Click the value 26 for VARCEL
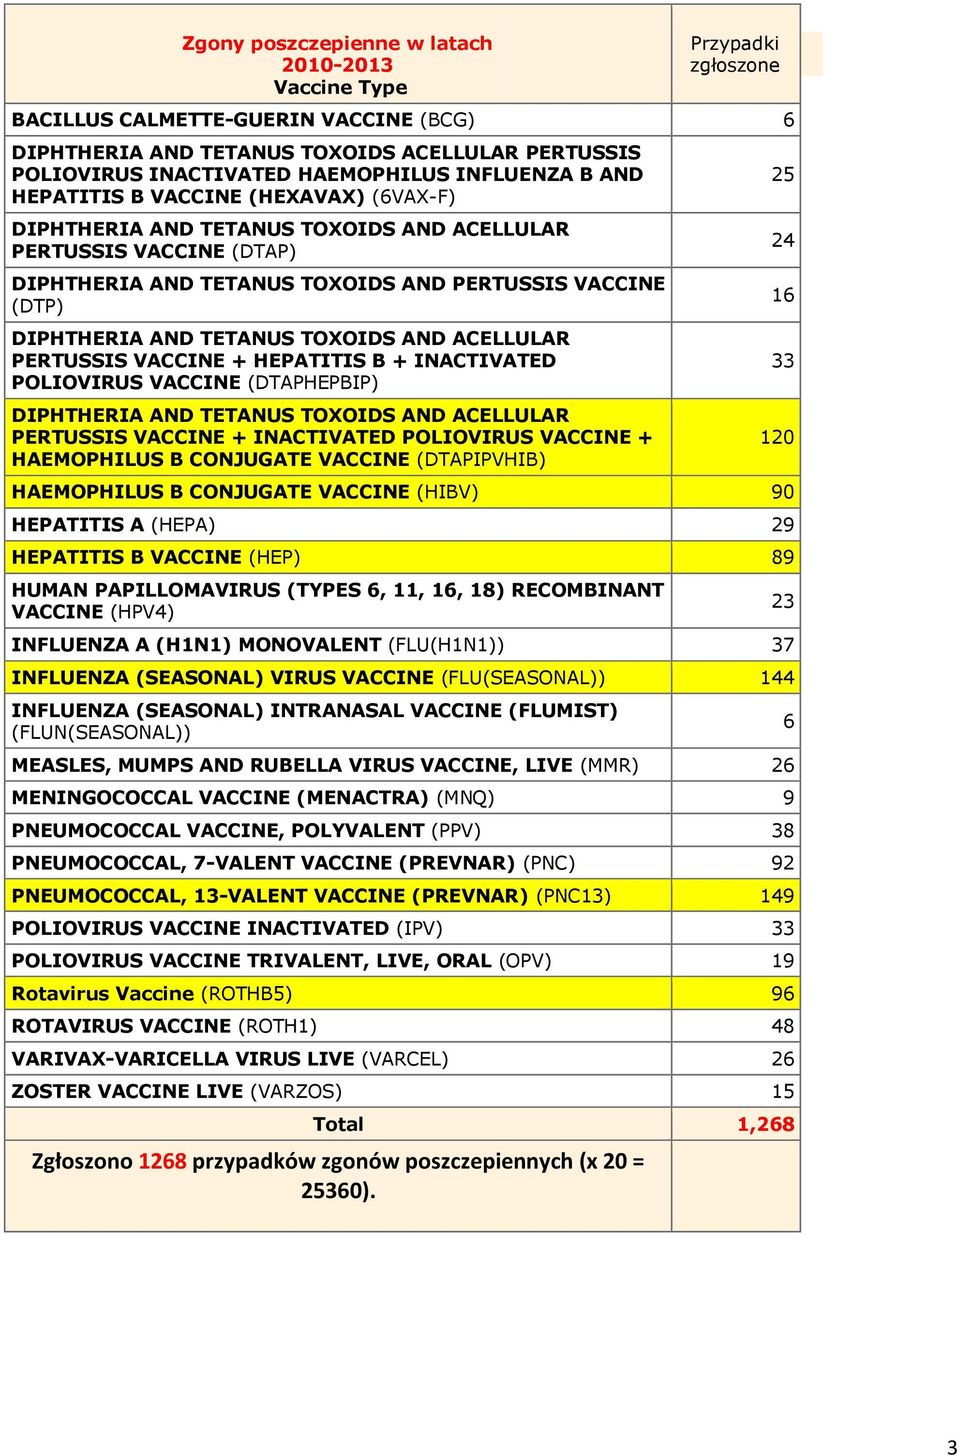Screen dimensions: 960x1456 pos(782,1059)
